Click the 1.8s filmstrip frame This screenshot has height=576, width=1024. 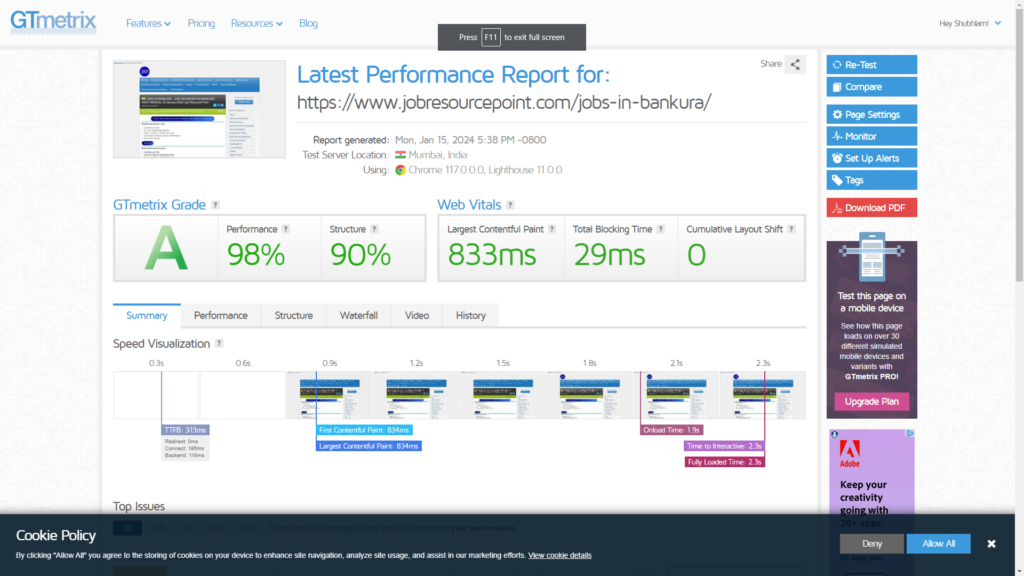[x=589, y=395]
